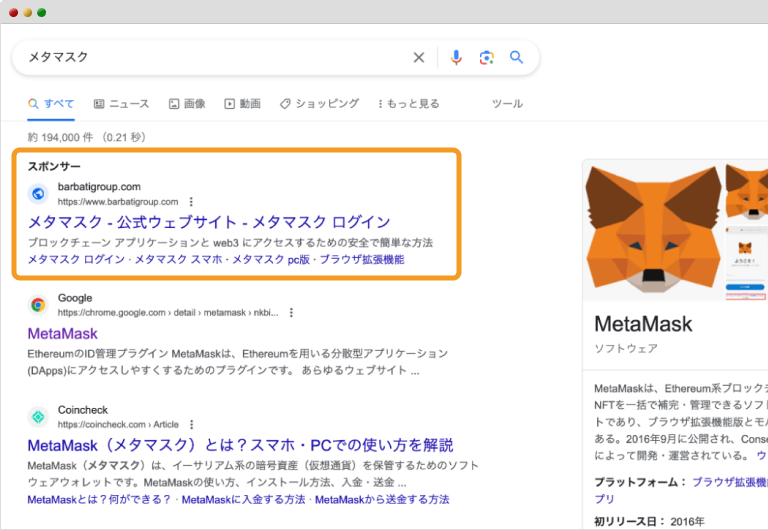Expand the もっと見る menu
768x530 pixels.
coord(409,104)
